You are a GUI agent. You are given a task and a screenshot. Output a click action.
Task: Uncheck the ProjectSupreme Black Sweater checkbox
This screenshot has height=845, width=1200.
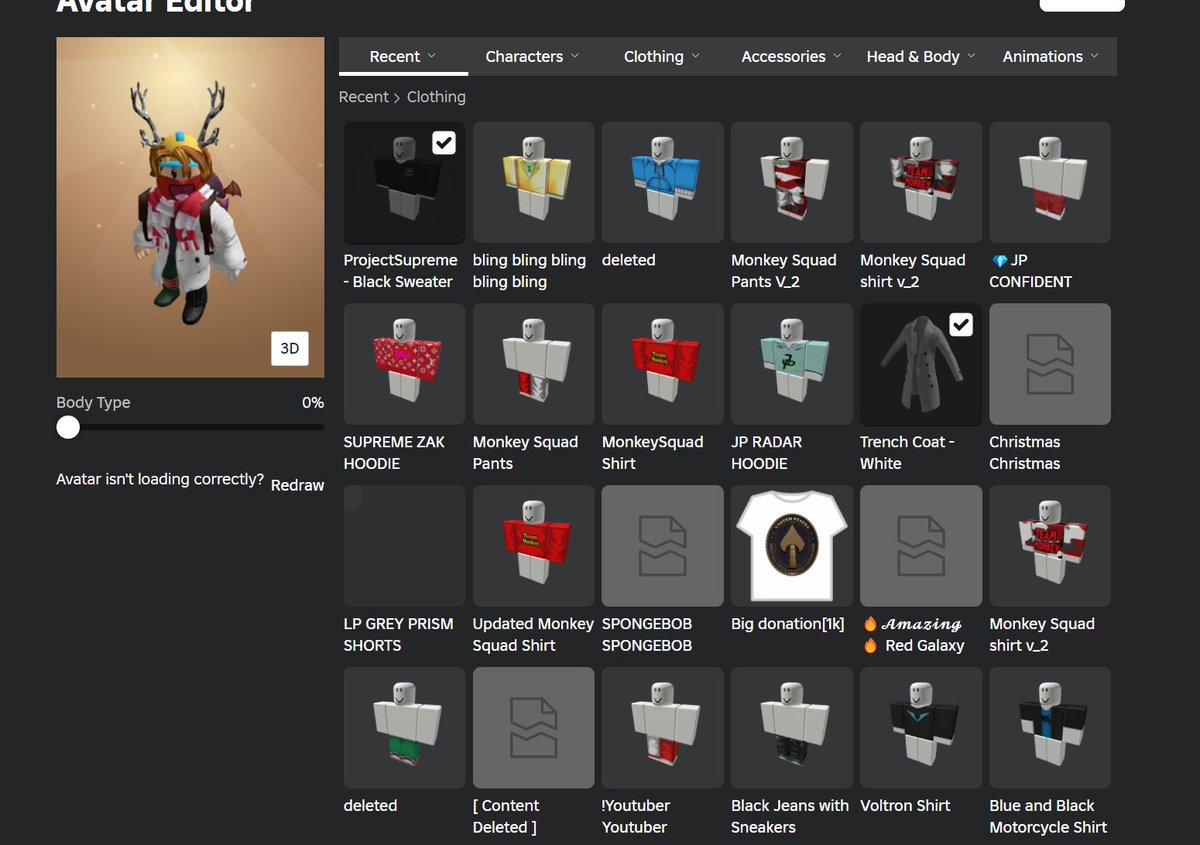[444, 143]
